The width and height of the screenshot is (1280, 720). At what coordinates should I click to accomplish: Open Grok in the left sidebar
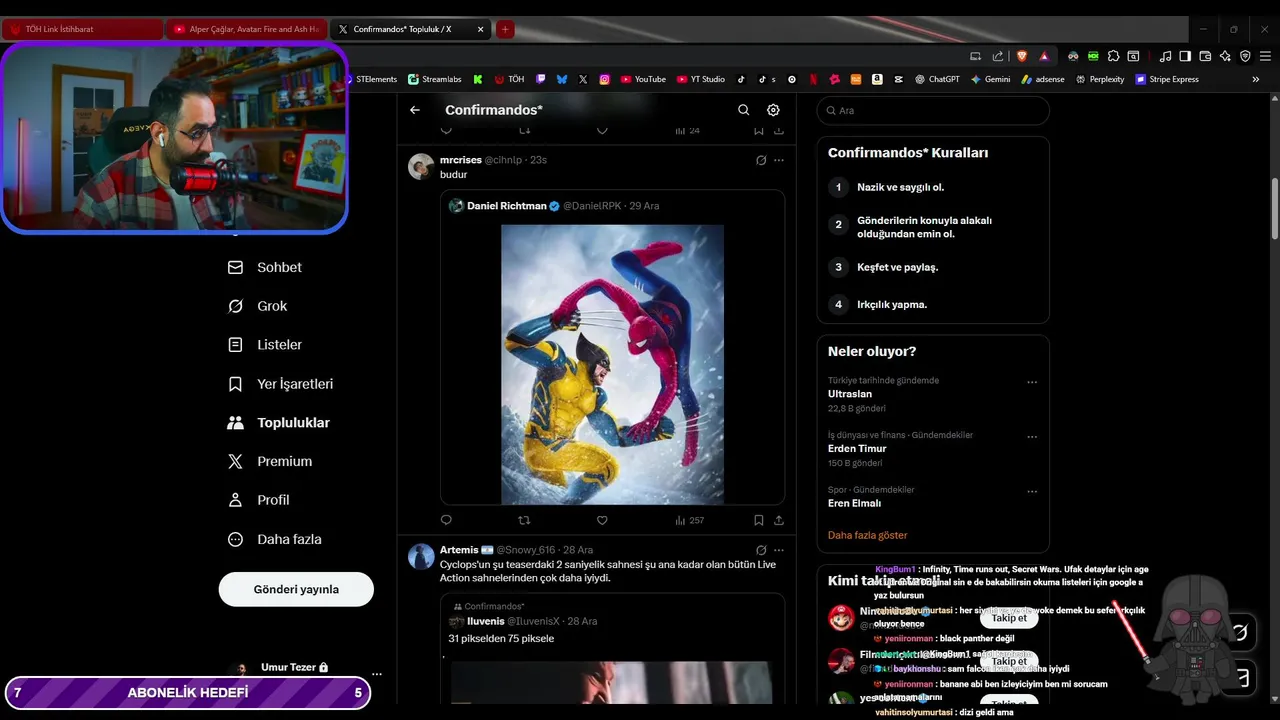click(x=258, y=306)
